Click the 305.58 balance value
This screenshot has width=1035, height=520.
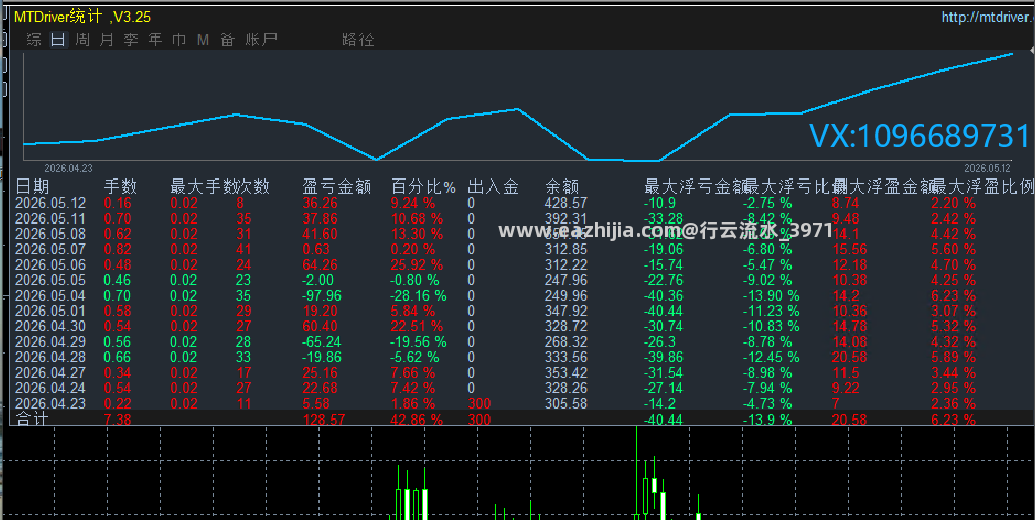point(566,403)
